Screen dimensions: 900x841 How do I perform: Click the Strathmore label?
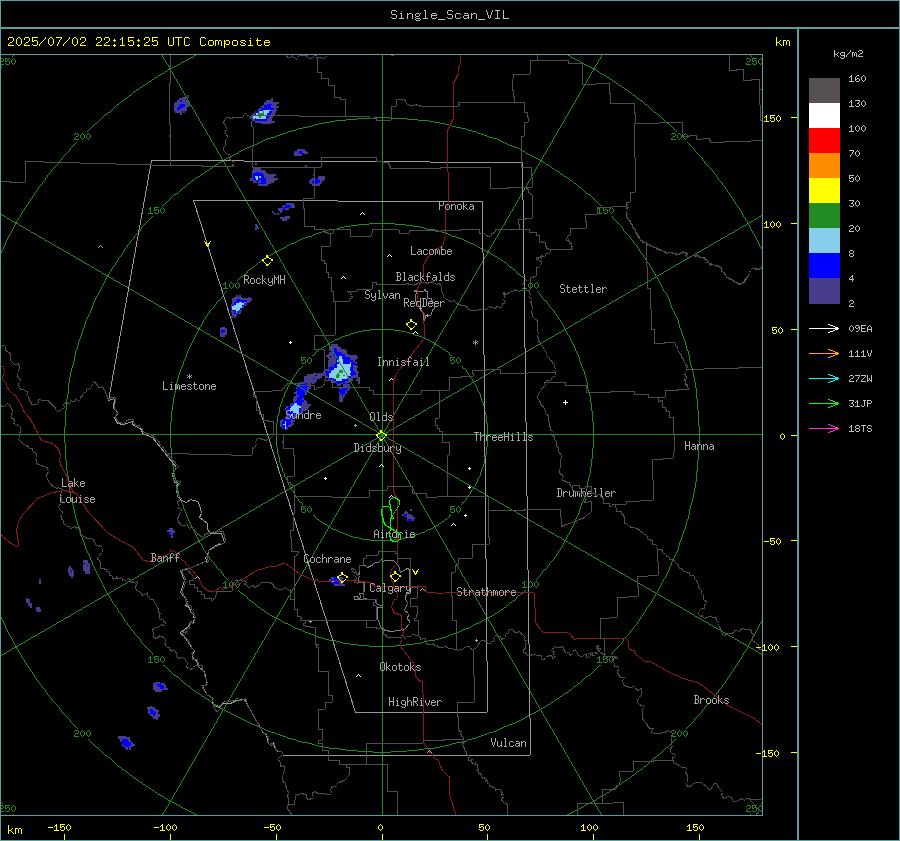[x=486, y=592]
